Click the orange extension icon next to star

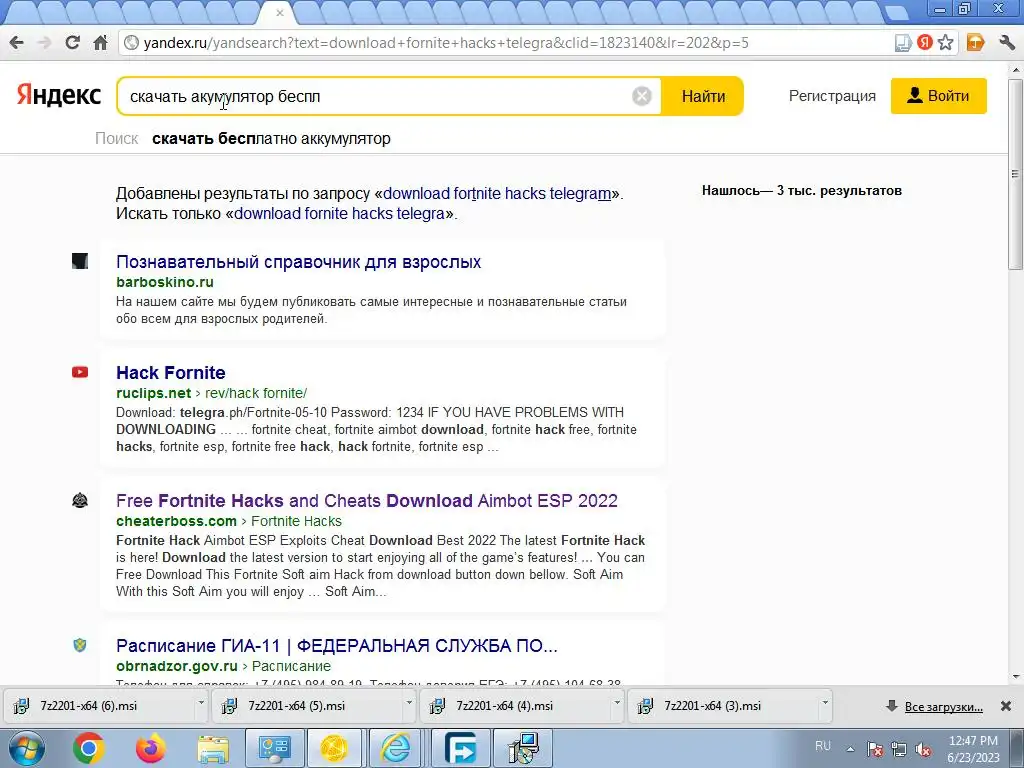pyautogui.click(x=976, y=43)
